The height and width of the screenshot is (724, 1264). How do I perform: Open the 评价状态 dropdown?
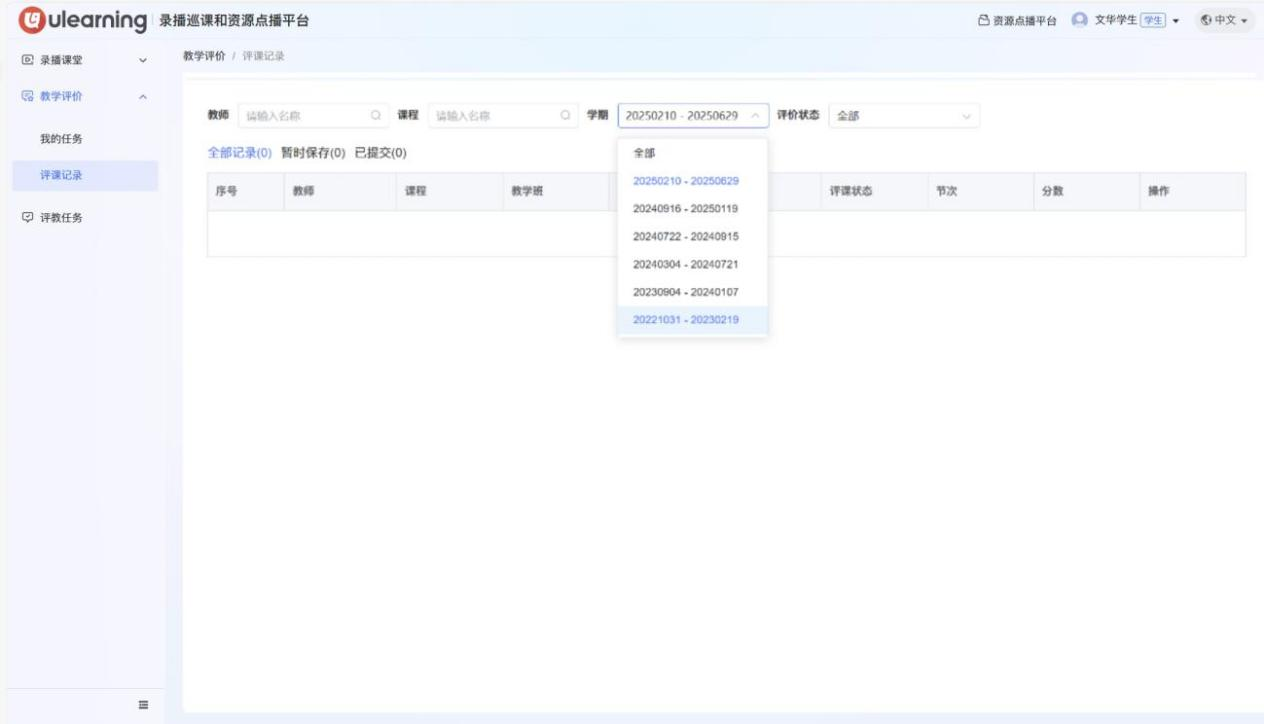click(x=904, y=116)
